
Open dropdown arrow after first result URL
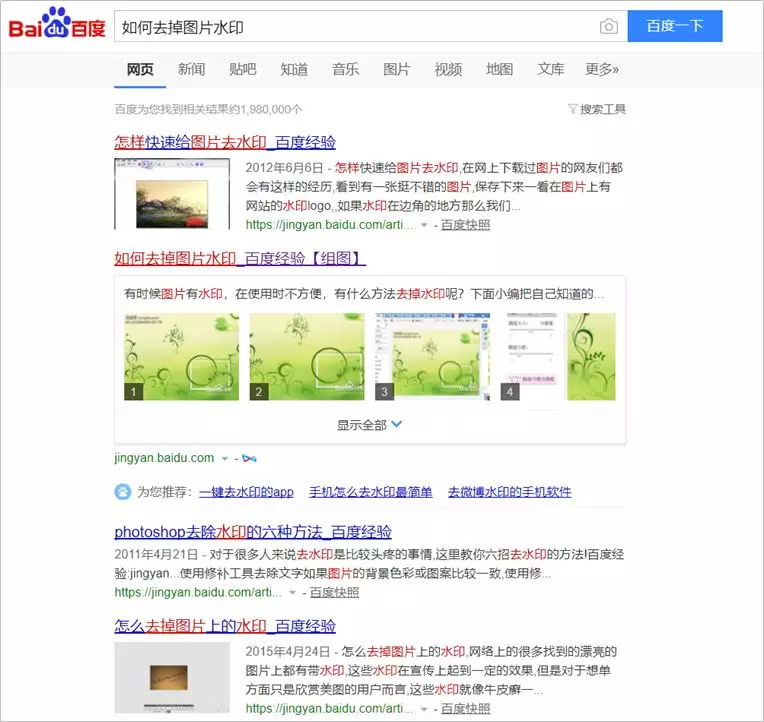coord(424,225)
